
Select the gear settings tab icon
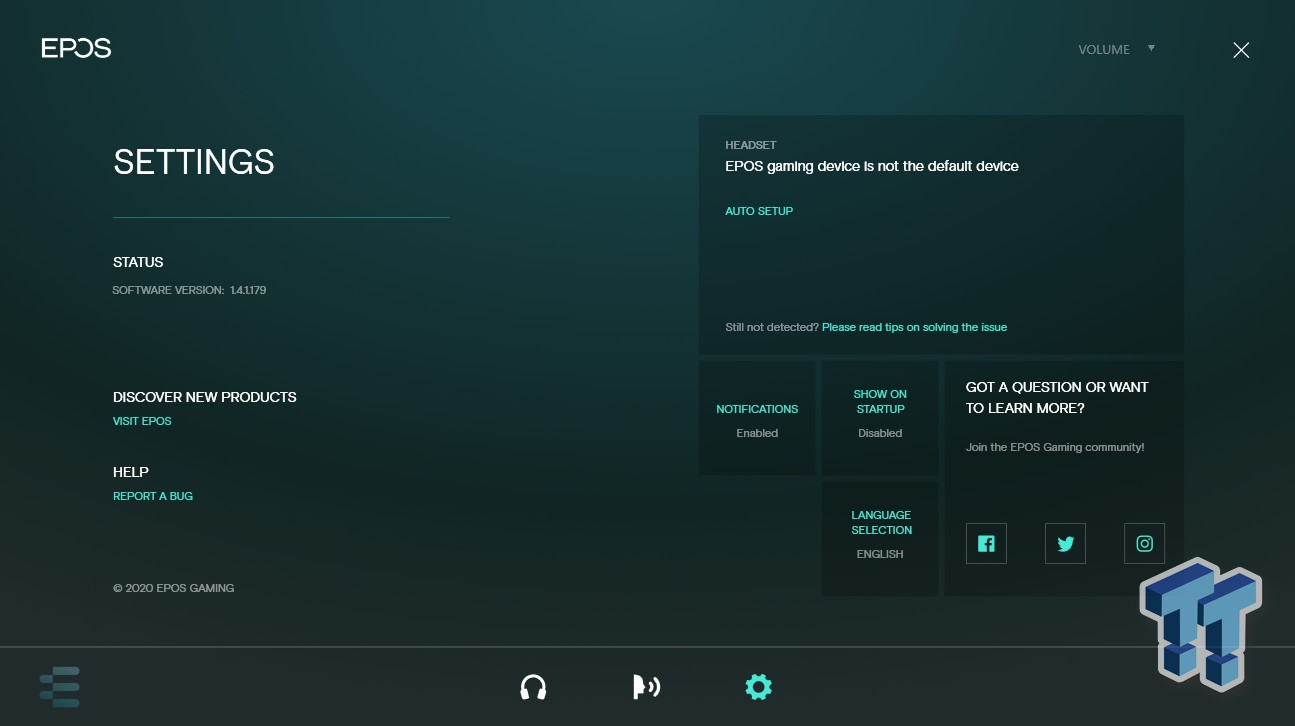[759, 687]
